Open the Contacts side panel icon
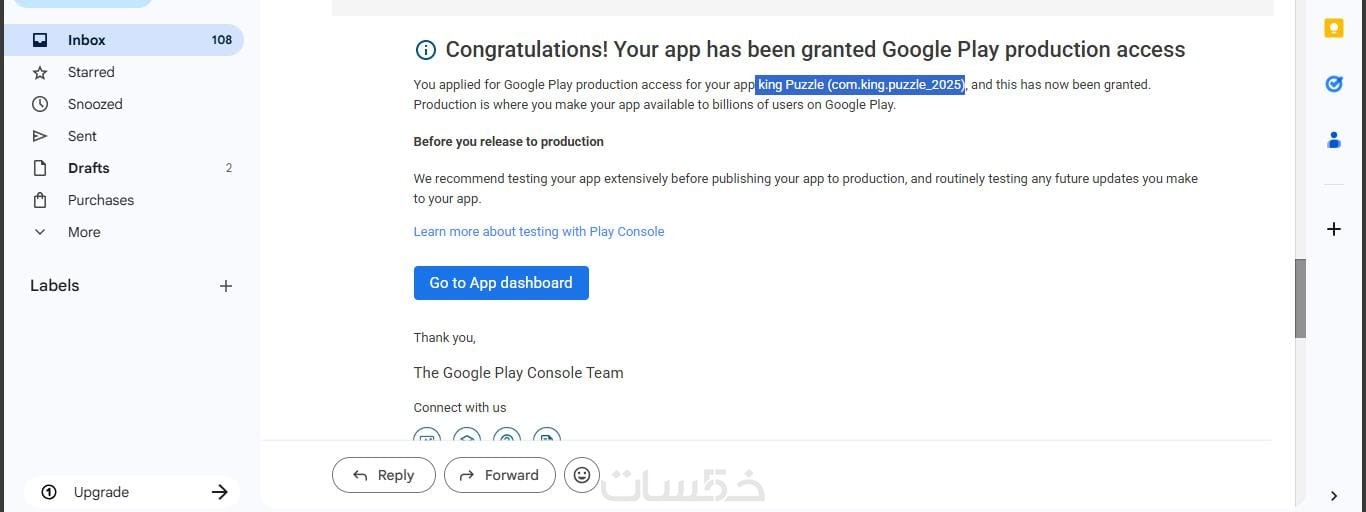Image resolution: width=1366 pixels, height=512 pixels. pos(1333,140)
